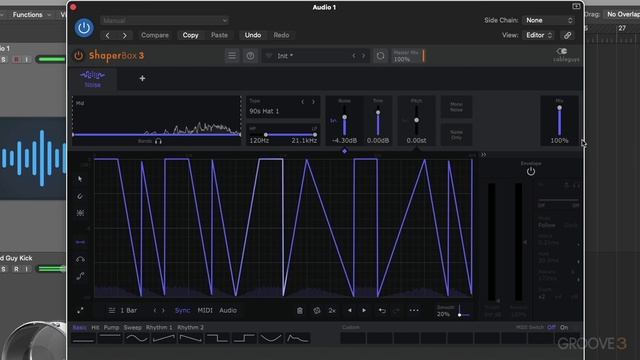Click the trash icon to clear wave
This screenshot has width=640, height=360.
[x=300, y=311]
